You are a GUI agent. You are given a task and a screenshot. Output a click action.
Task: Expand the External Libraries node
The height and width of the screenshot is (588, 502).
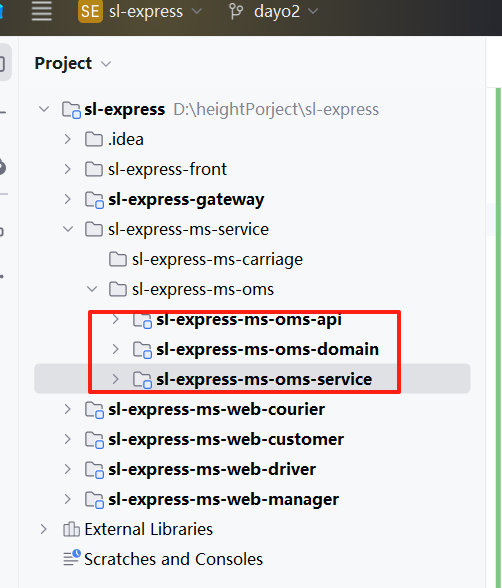(x=43, y=529)
